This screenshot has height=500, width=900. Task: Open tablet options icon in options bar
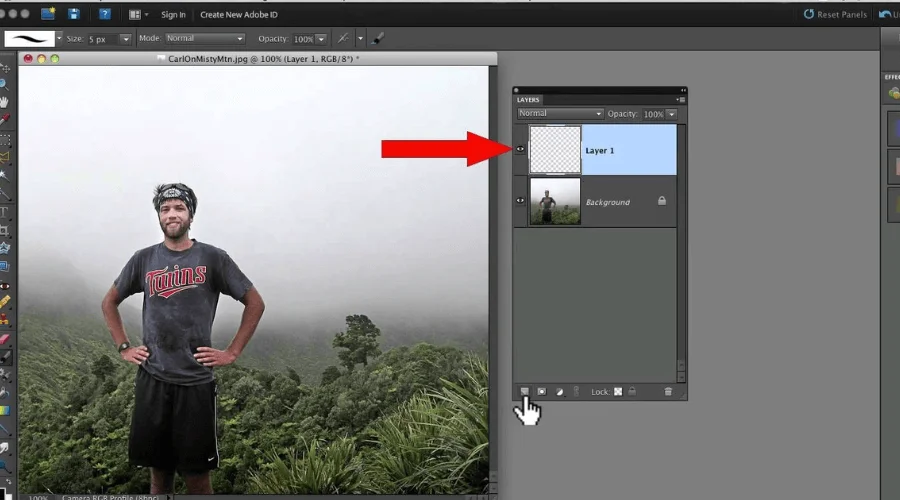pos(343,38)
